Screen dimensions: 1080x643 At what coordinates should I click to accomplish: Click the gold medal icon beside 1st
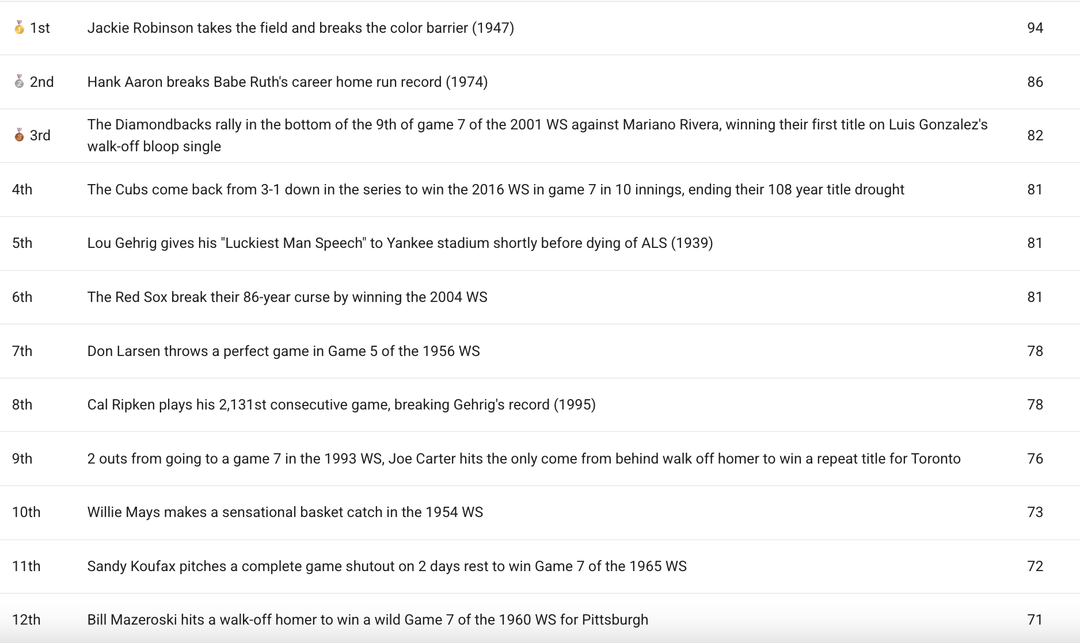(x=19, y=28)
